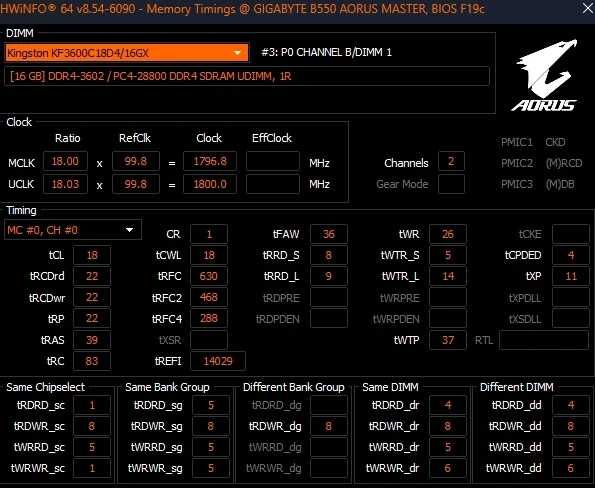The image size is (595, 488).
Task: Click the DDR4-3602 module description field
Action: pyautogui.click(x=247, y=76)
